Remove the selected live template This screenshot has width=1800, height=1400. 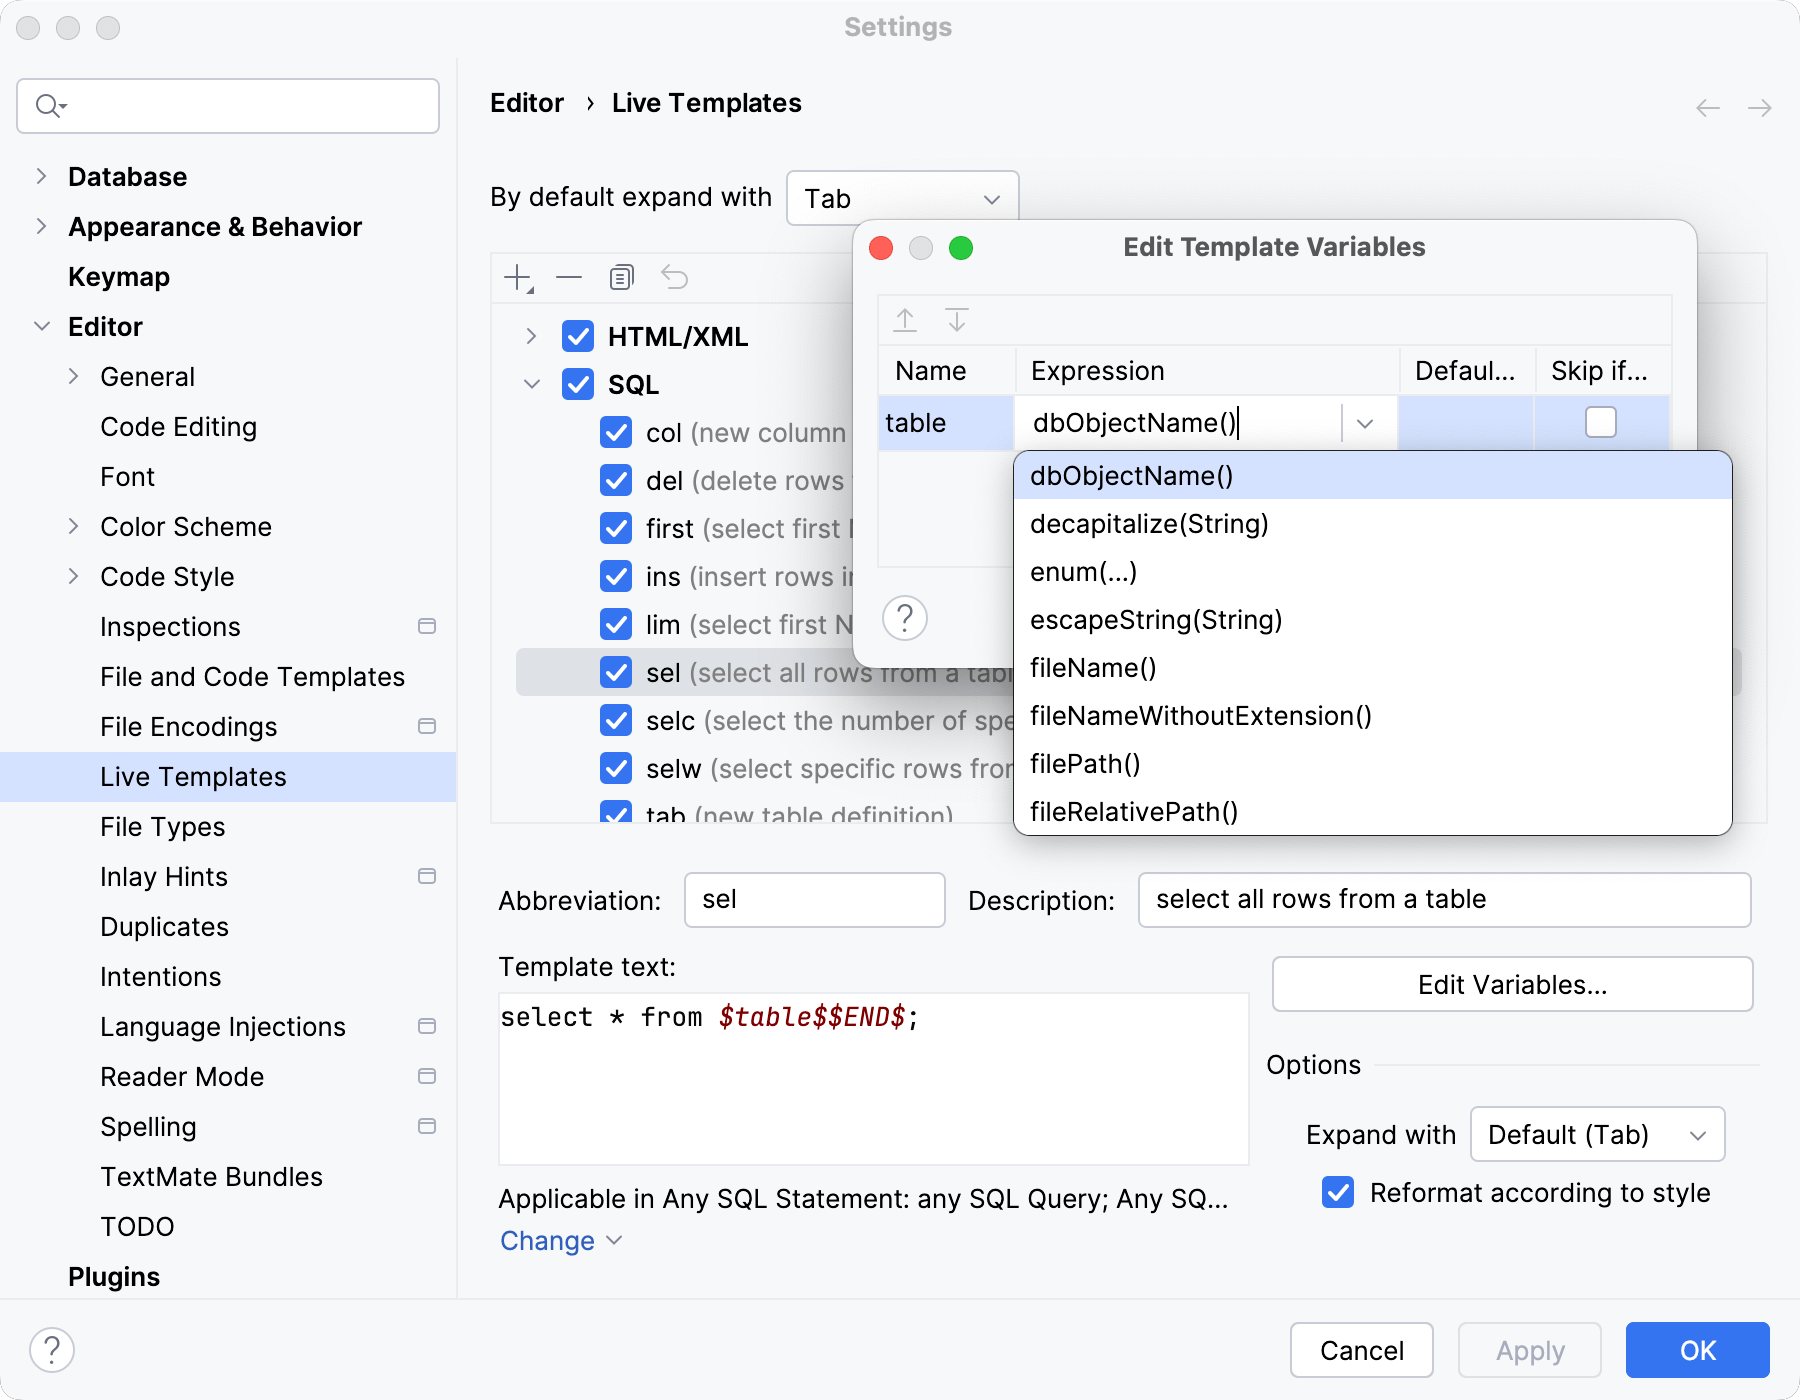pos(568,277)
